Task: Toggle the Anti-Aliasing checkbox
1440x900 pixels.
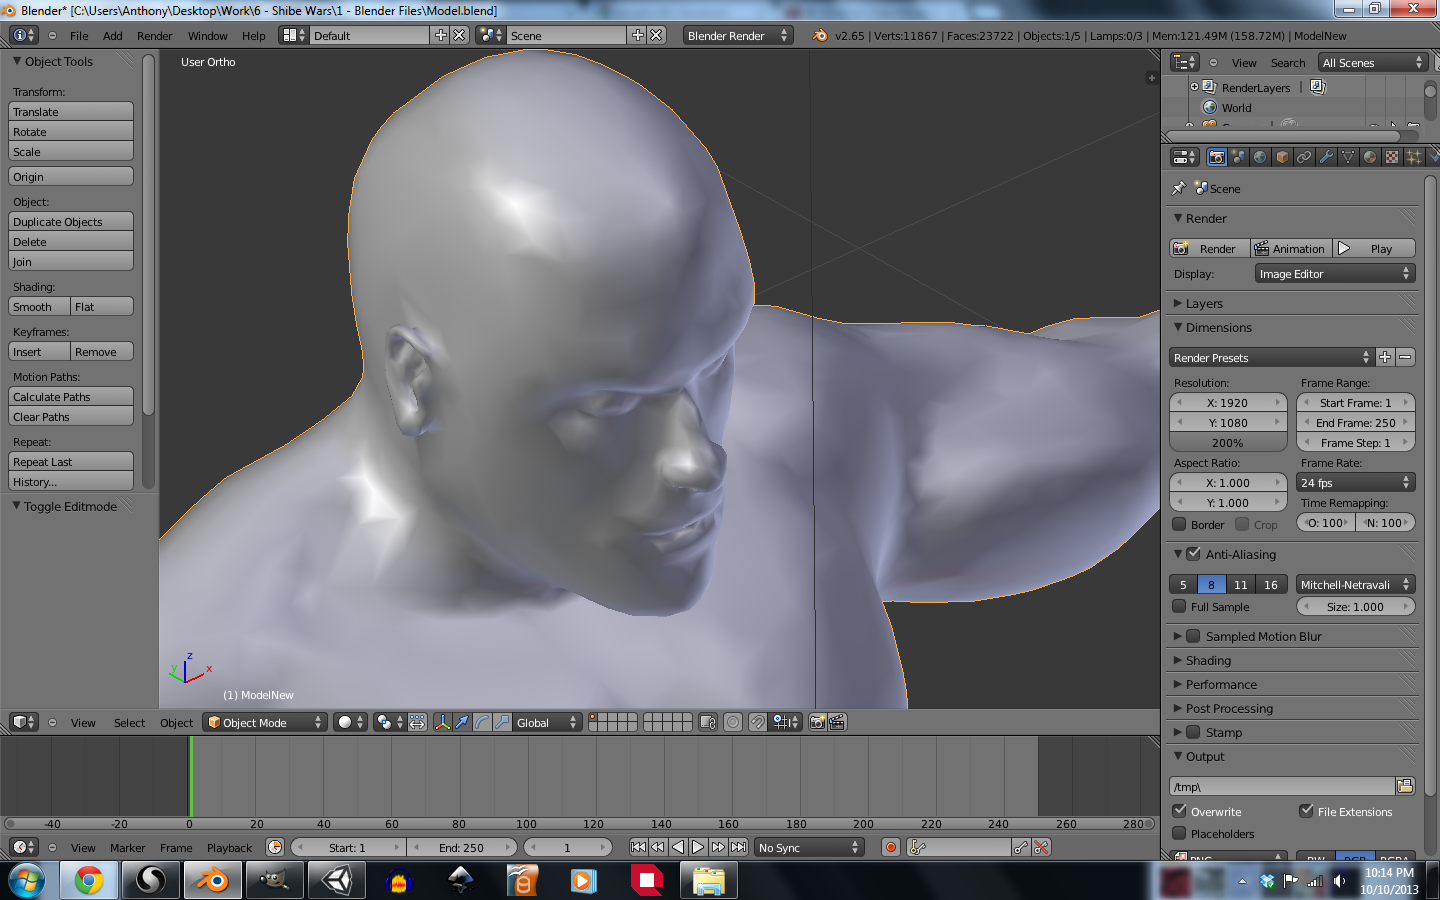Action: 1193,553
